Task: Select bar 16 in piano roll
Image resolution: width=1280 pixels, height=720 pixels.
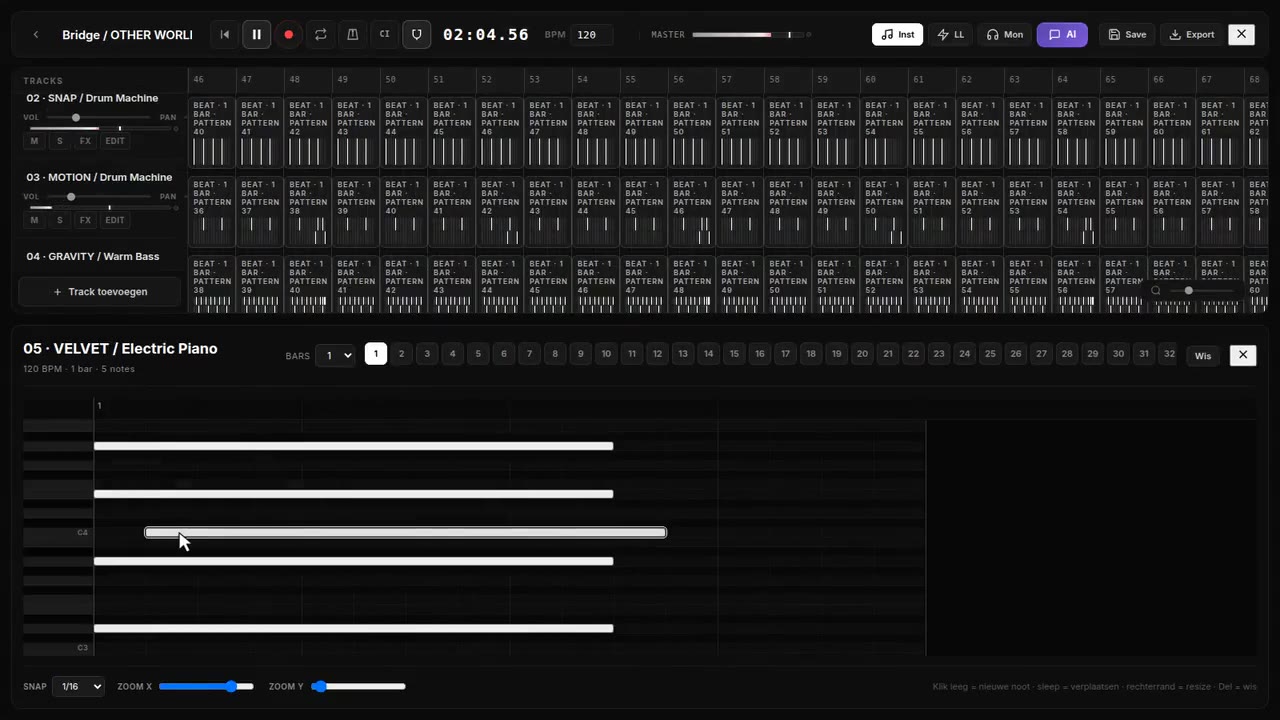Action: [760, 354]
